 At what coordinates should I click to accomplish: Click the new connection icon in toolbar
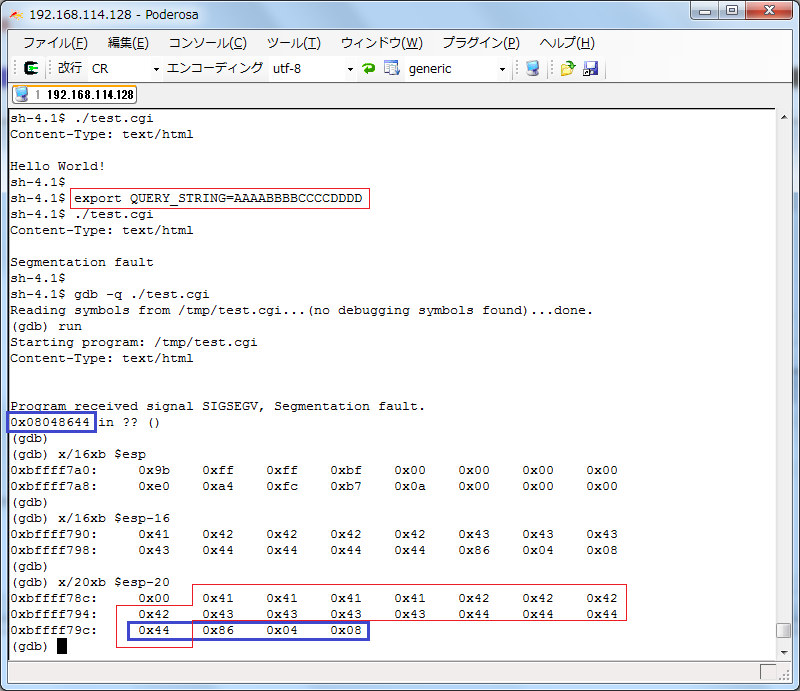point(31,68)
